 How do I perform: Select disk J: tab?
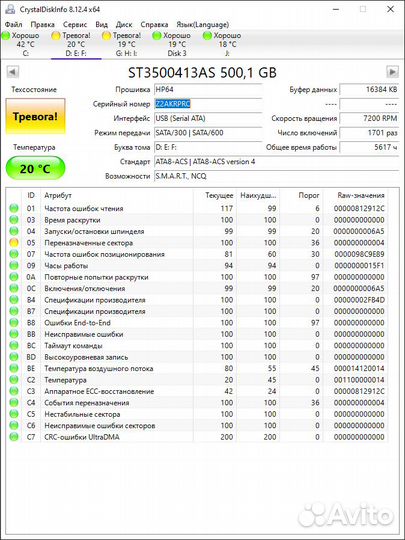(227, 44)
